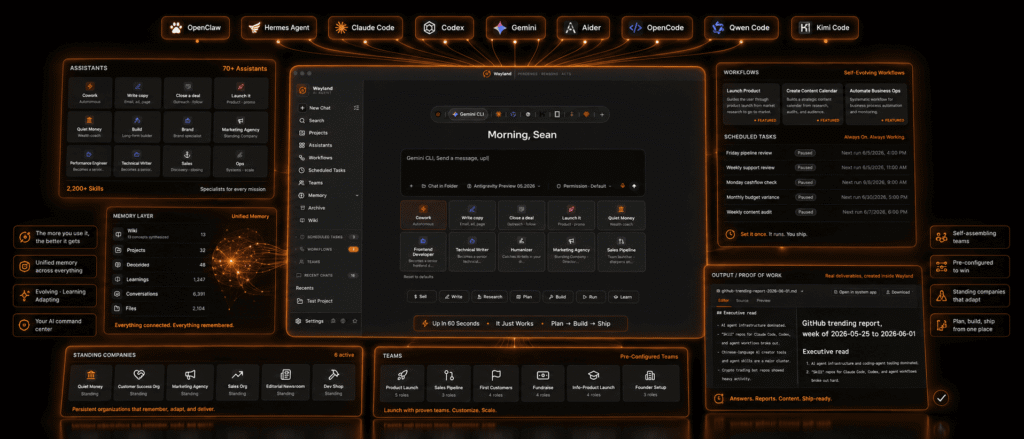Image resolution: width=1024 pixels, height=439 pixels.
Task: Select the Hermes Agent badge
Action: pyautogui.click(x=280, y=28)
